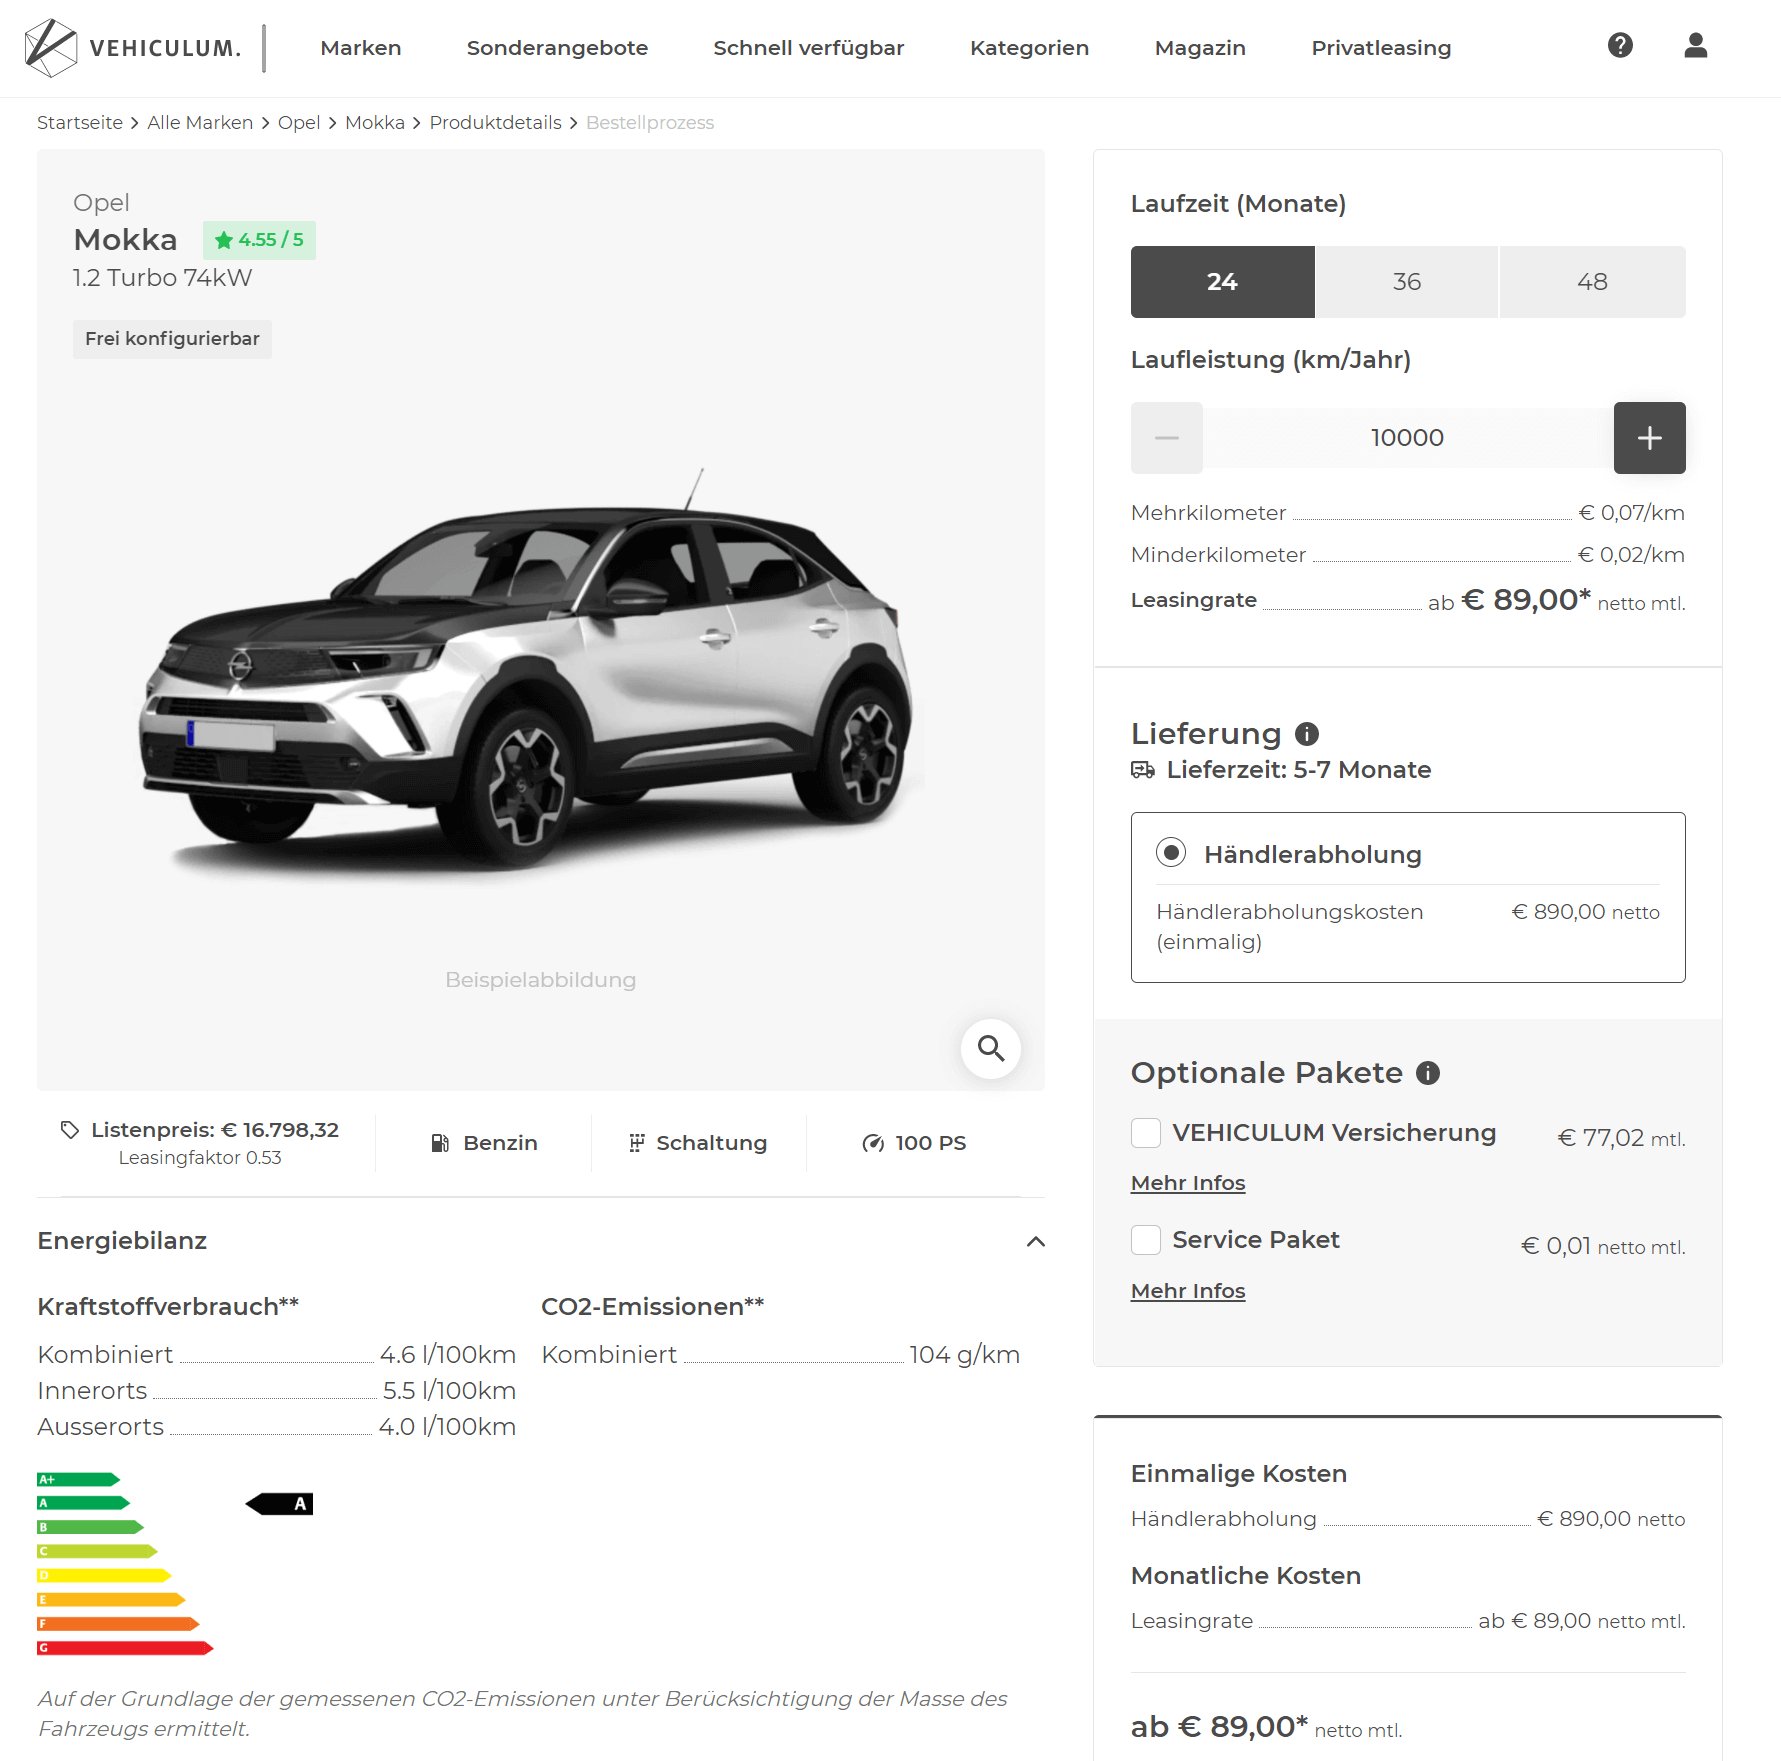Click the 1.2 Turbo 74kW variant text

pyautogui.click(x=162, y=278)
